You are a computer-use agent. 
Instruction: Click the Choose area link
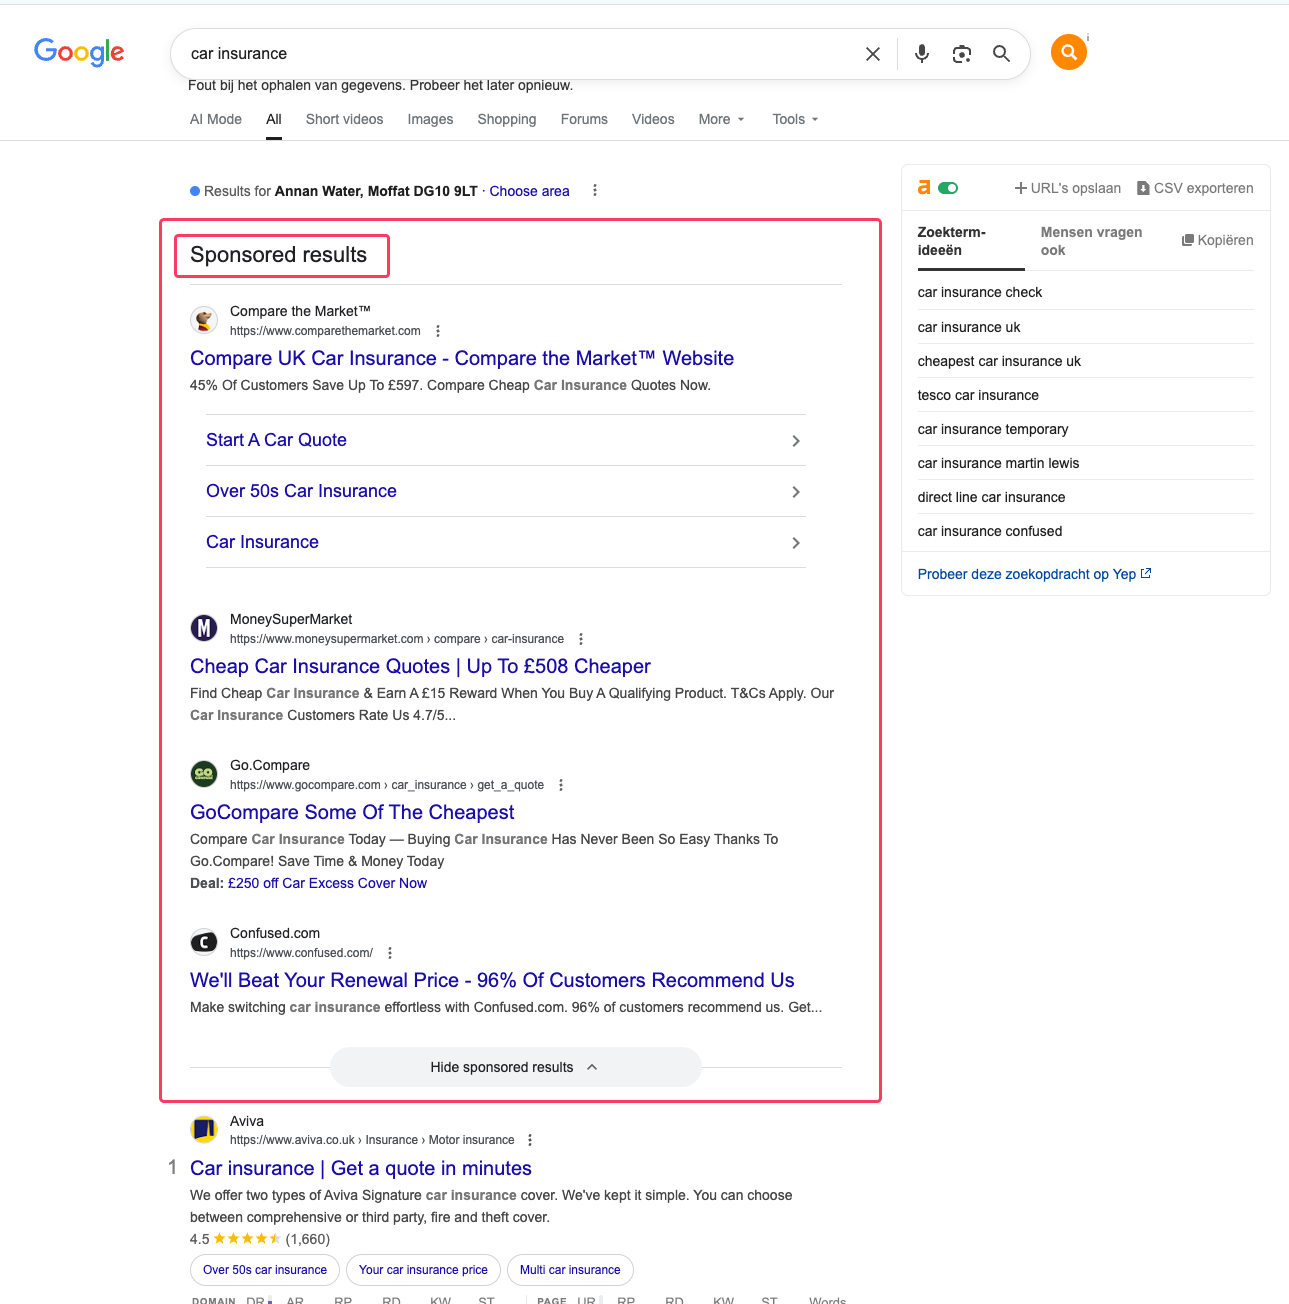click(529, 190)
